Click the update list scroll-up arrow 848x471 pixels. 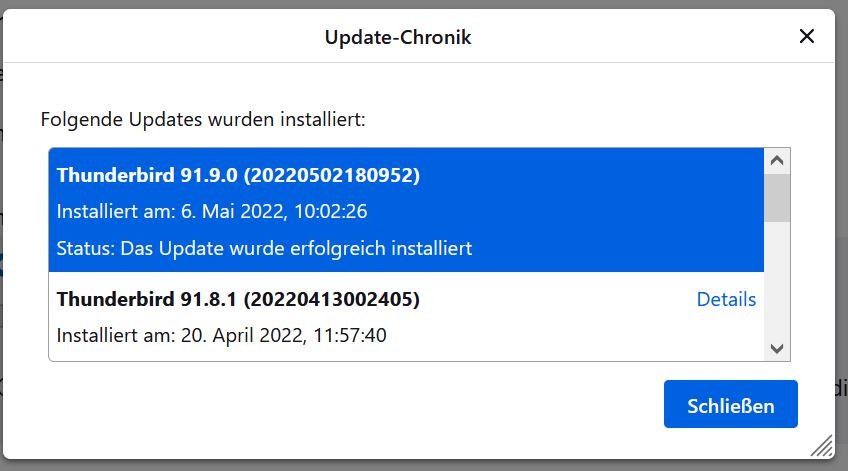777,161
